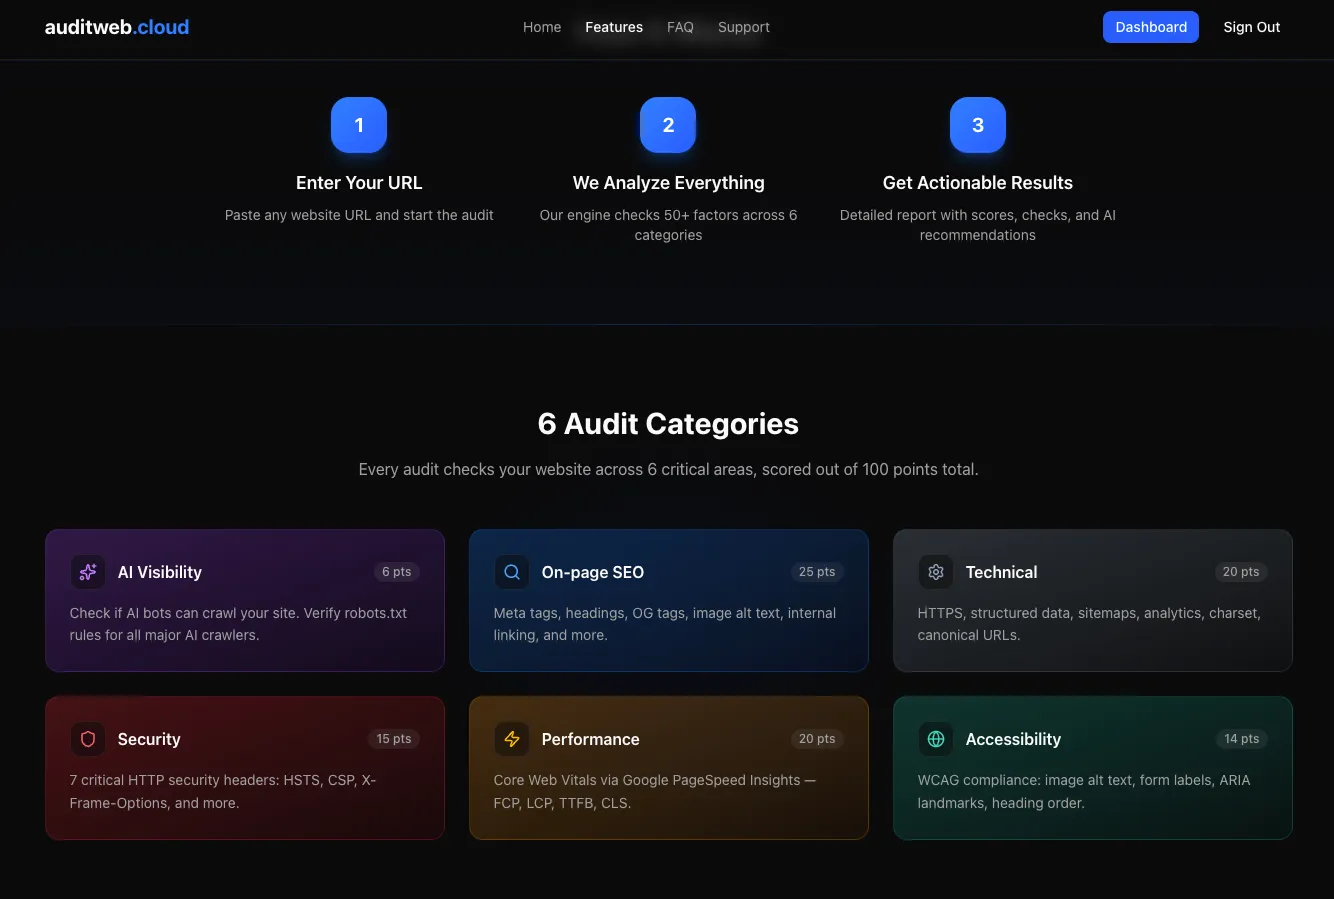This screenshot has height=899, width=1334.
Task: Open the Dashboard button
Action: coord(1150,27)
